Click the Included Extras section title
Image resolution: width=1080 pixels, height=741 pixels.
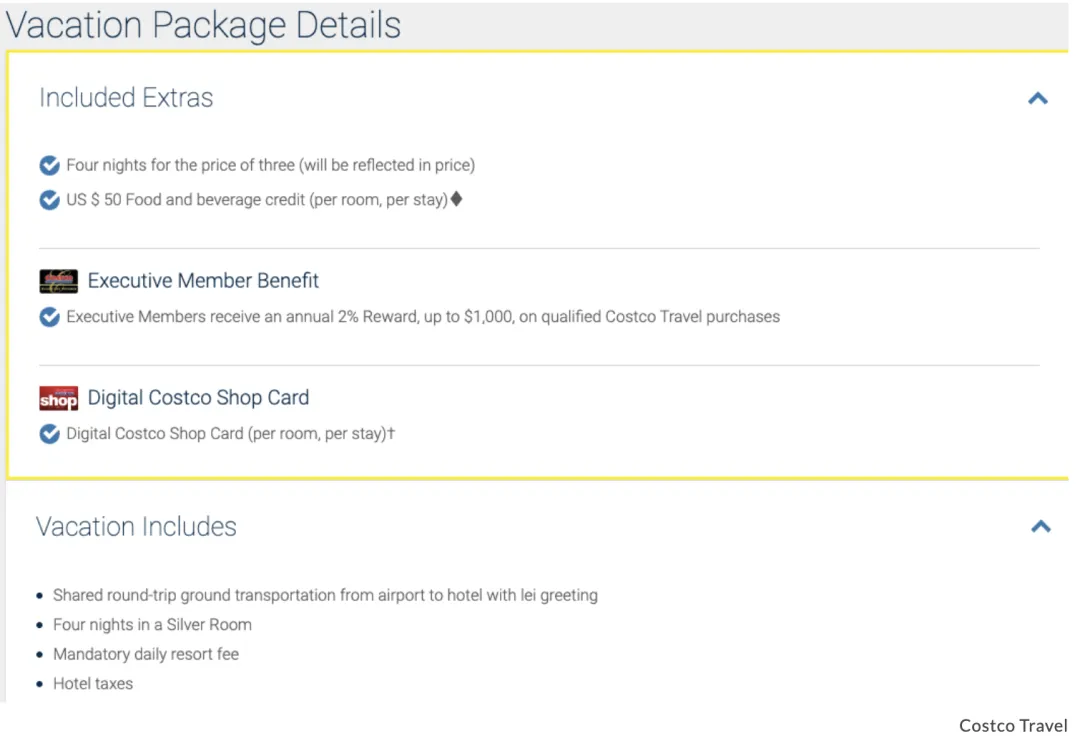[x=126, y=98]
